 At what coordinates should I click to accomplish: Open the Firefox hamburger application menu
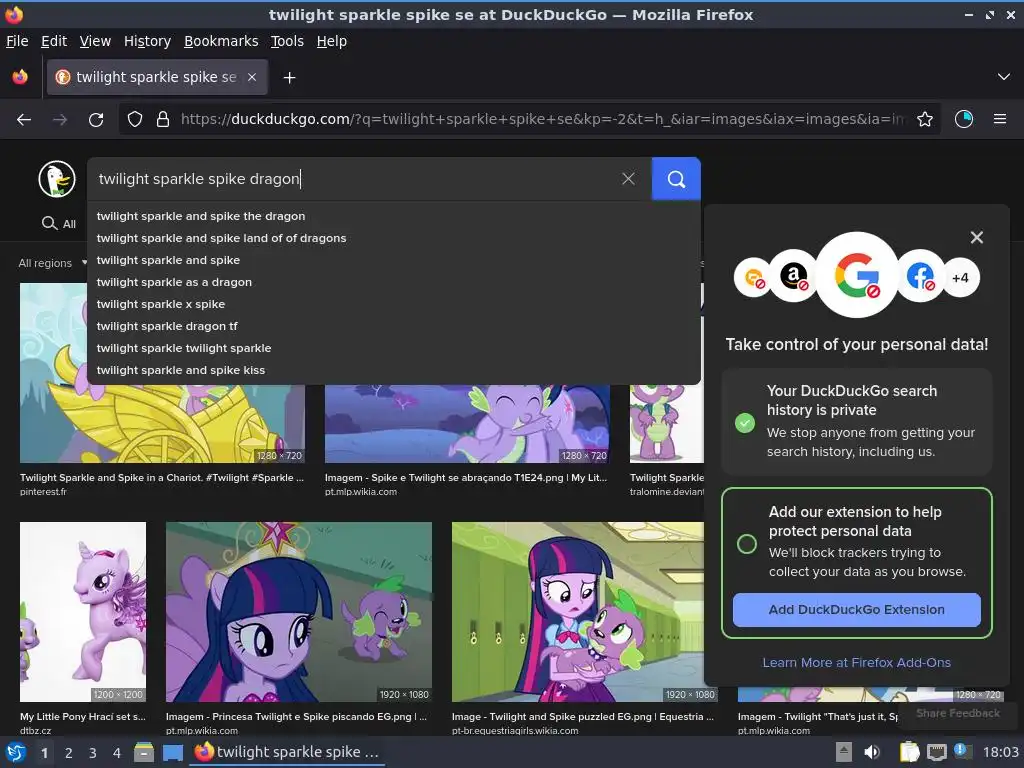pos(1000,120)
